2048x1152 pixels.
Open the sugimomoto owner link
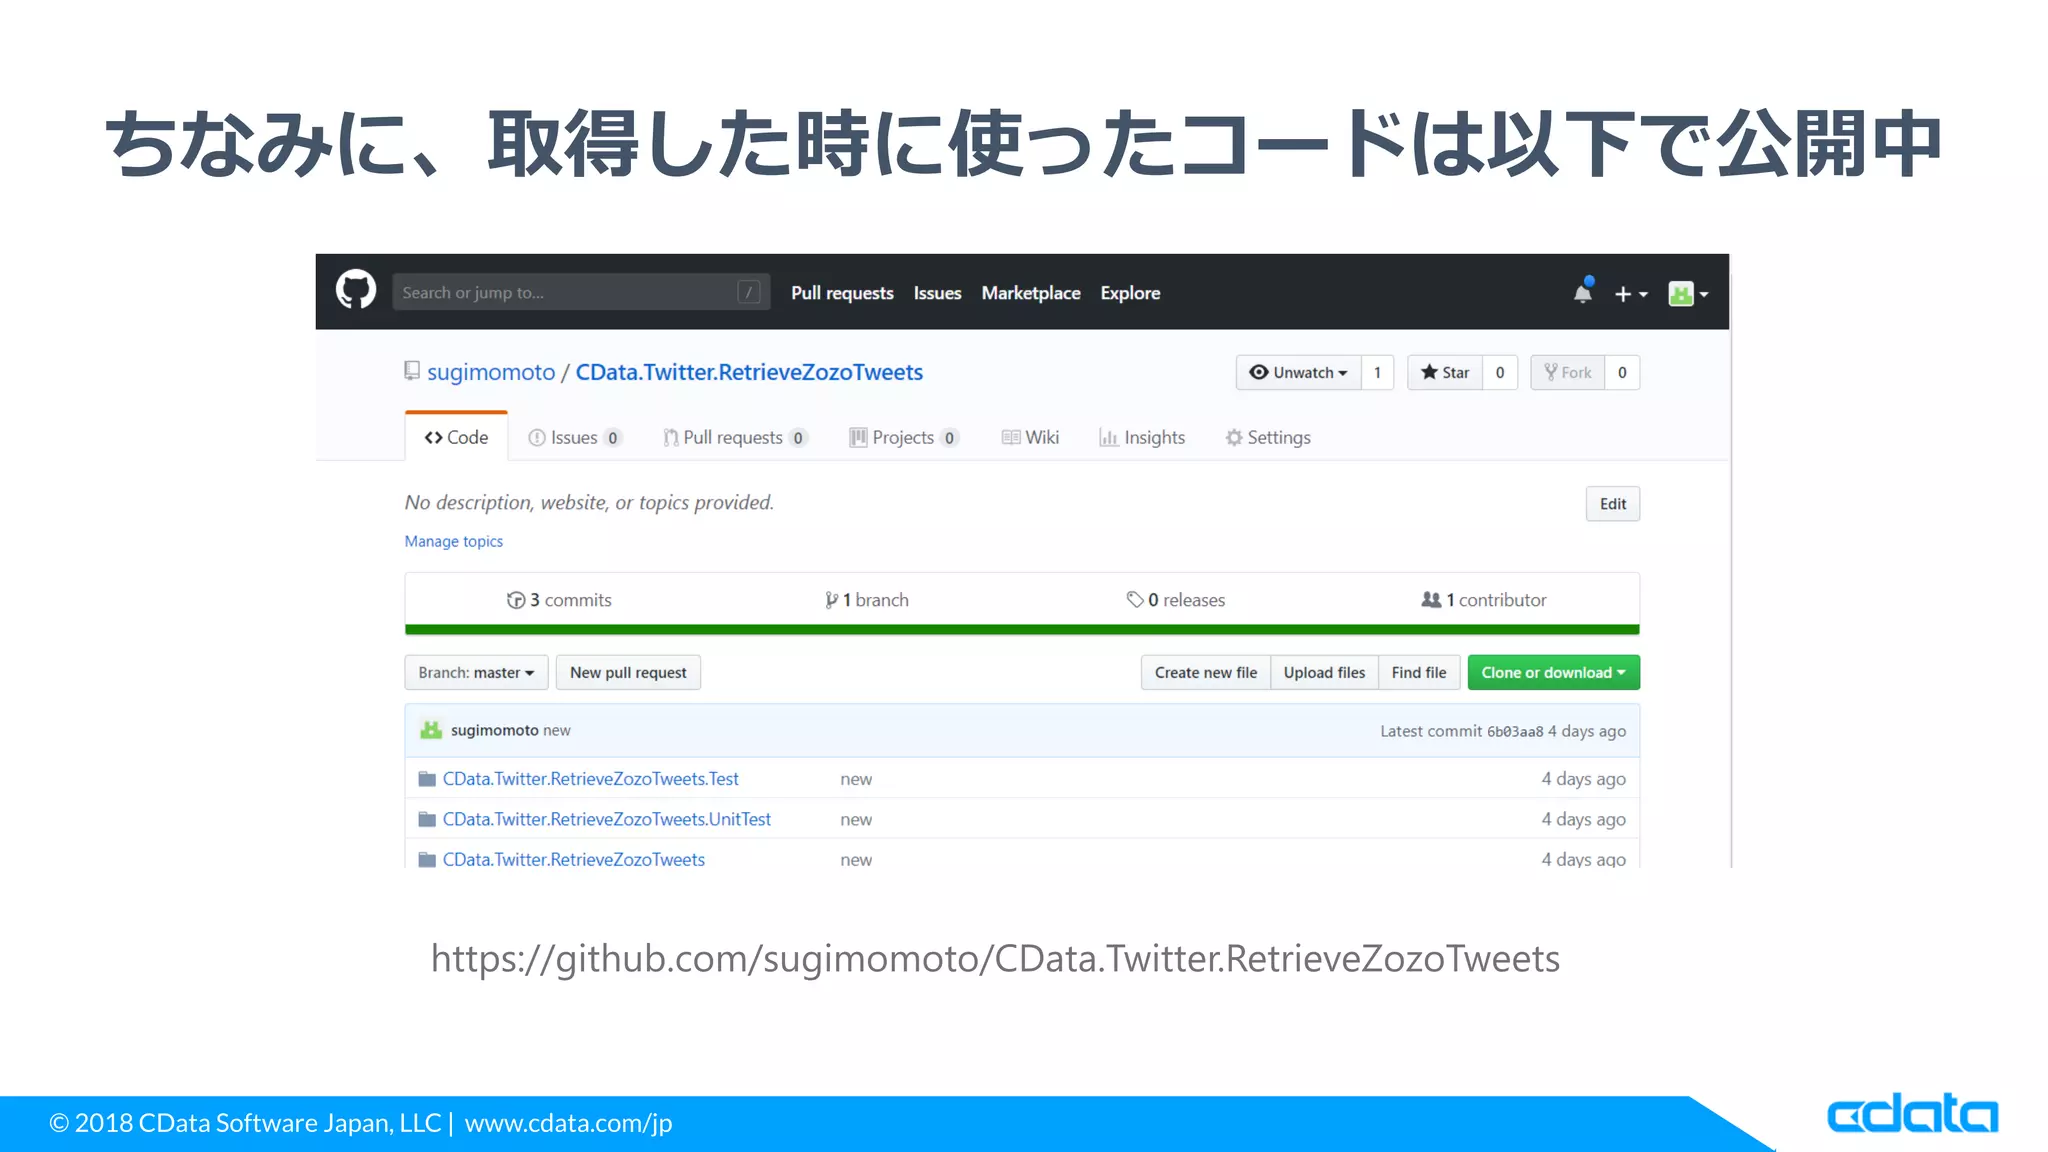pos(491,372)
